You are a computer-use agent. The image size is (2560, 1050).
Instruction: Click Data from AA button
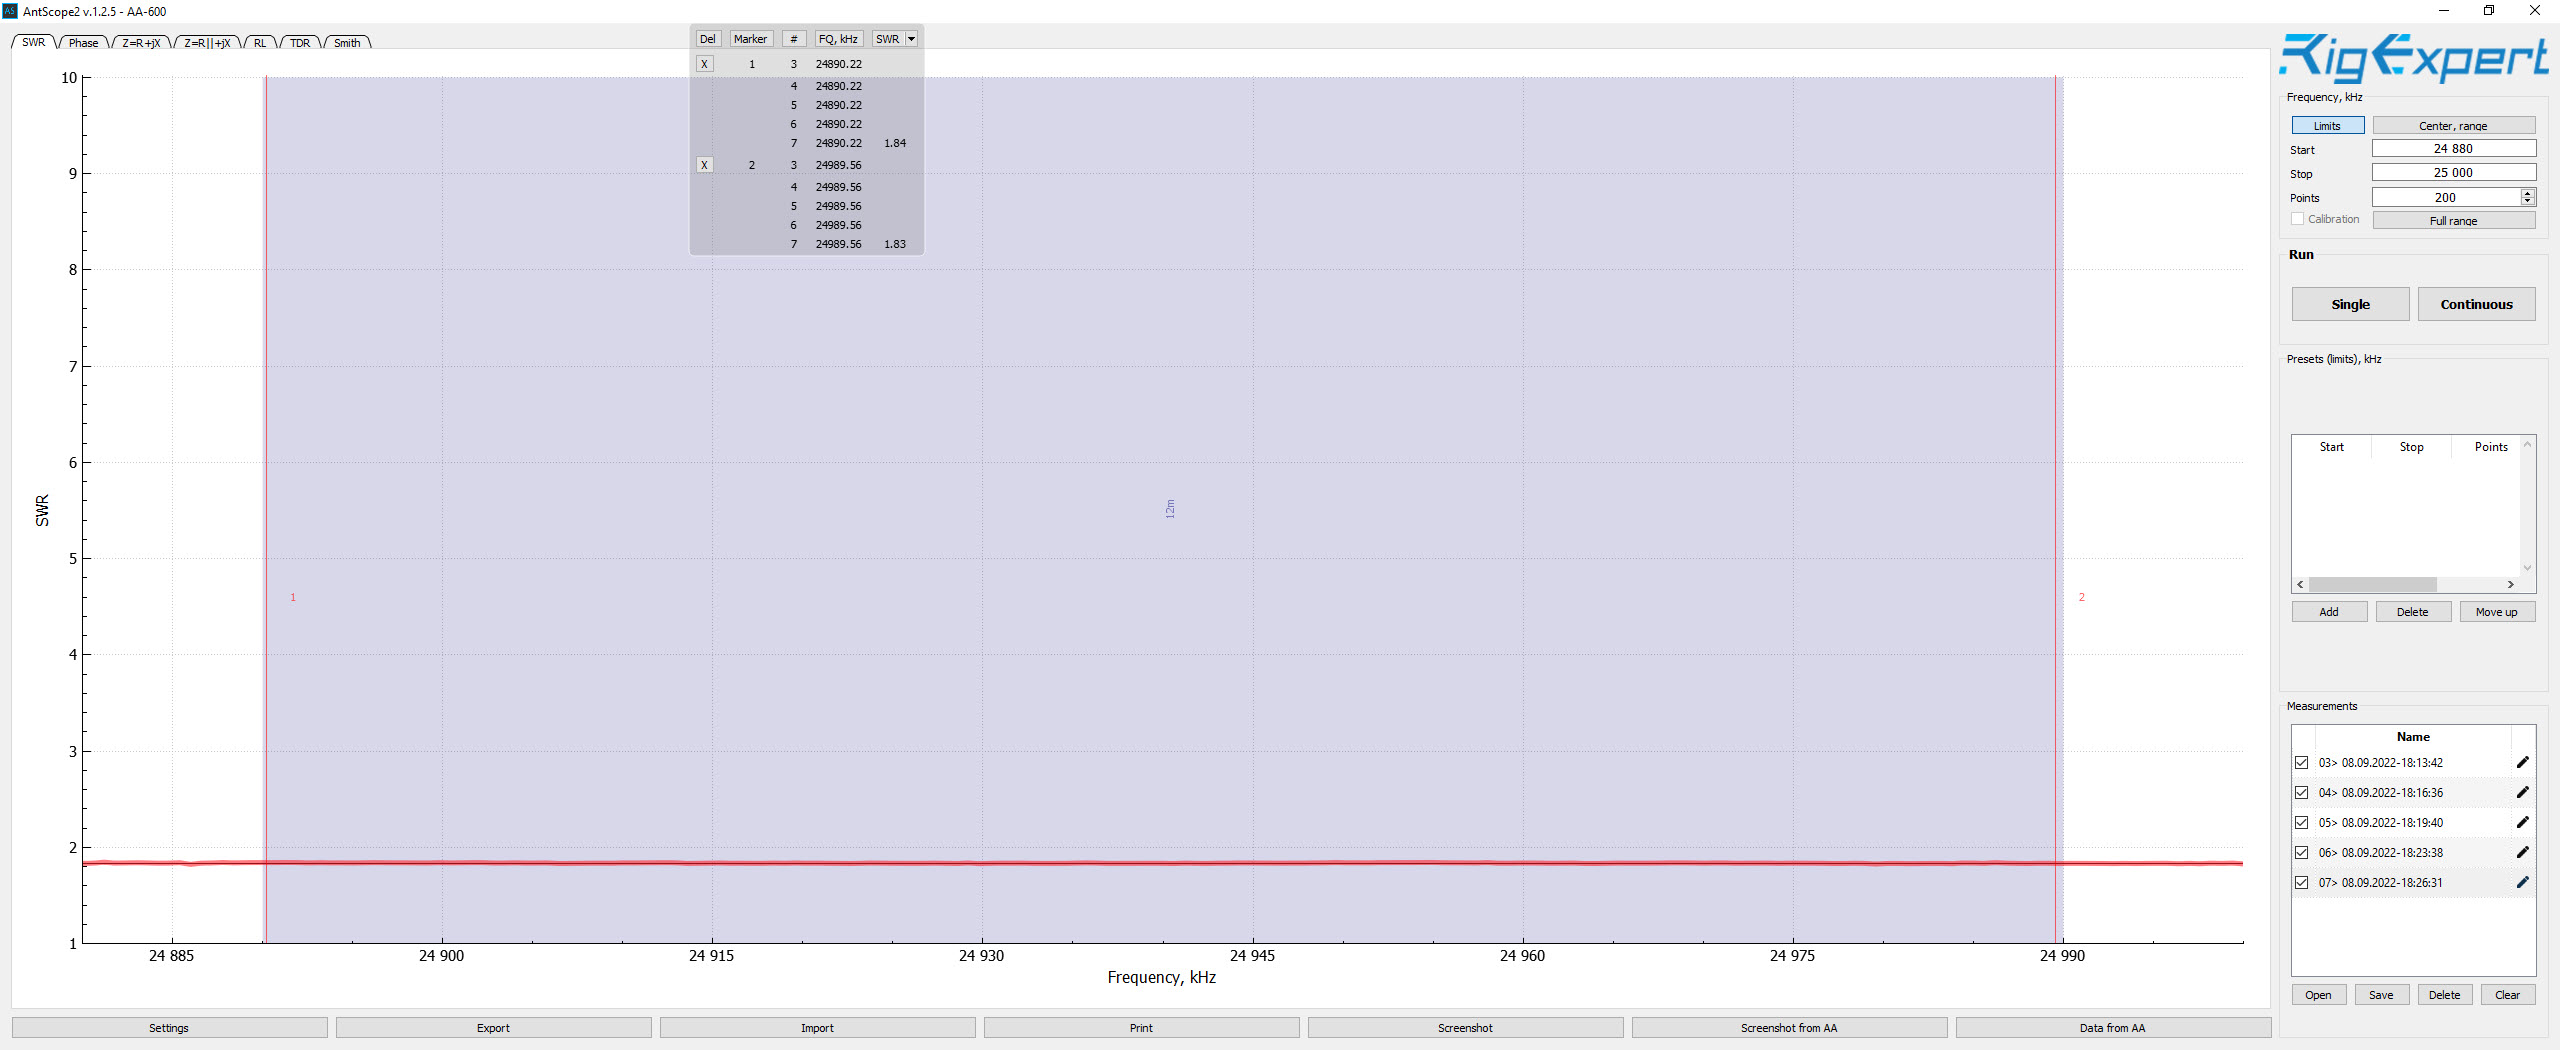(x=2113, y=1027)
